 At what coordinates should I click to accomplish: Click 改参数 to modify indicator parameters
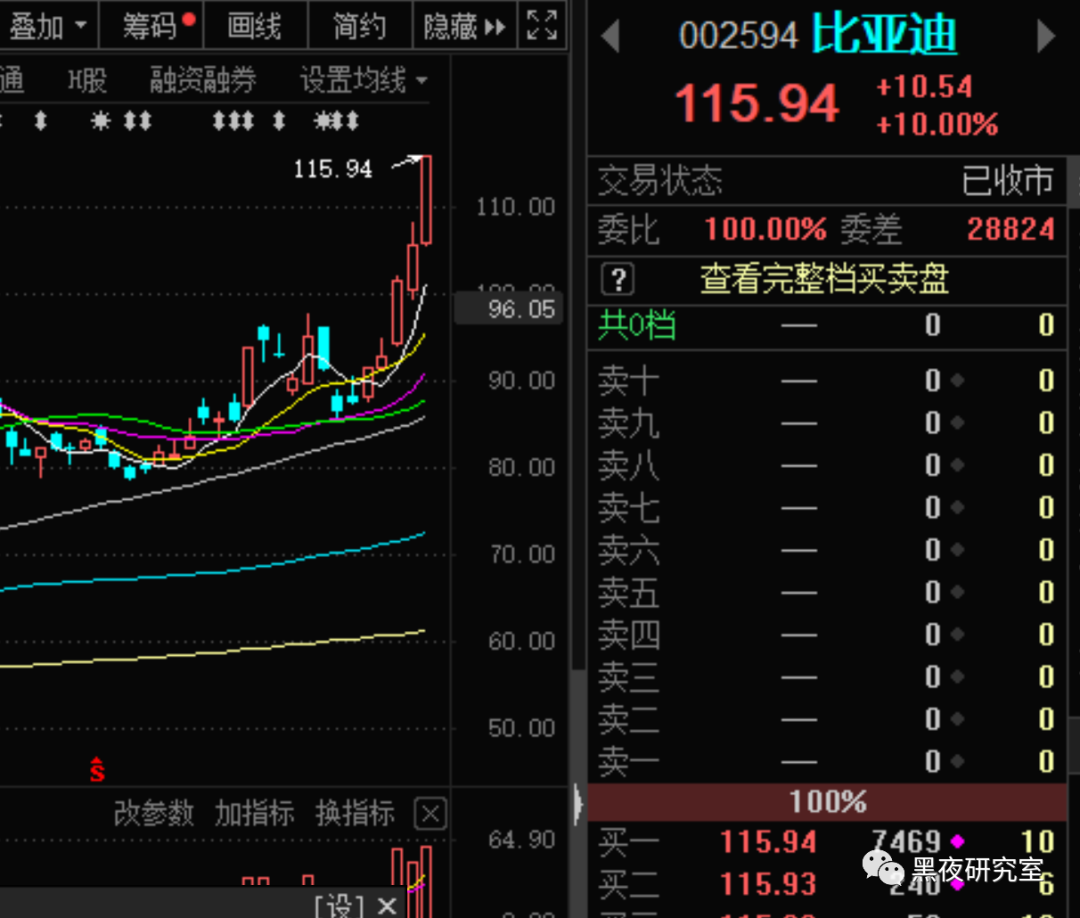coord(154,813)
